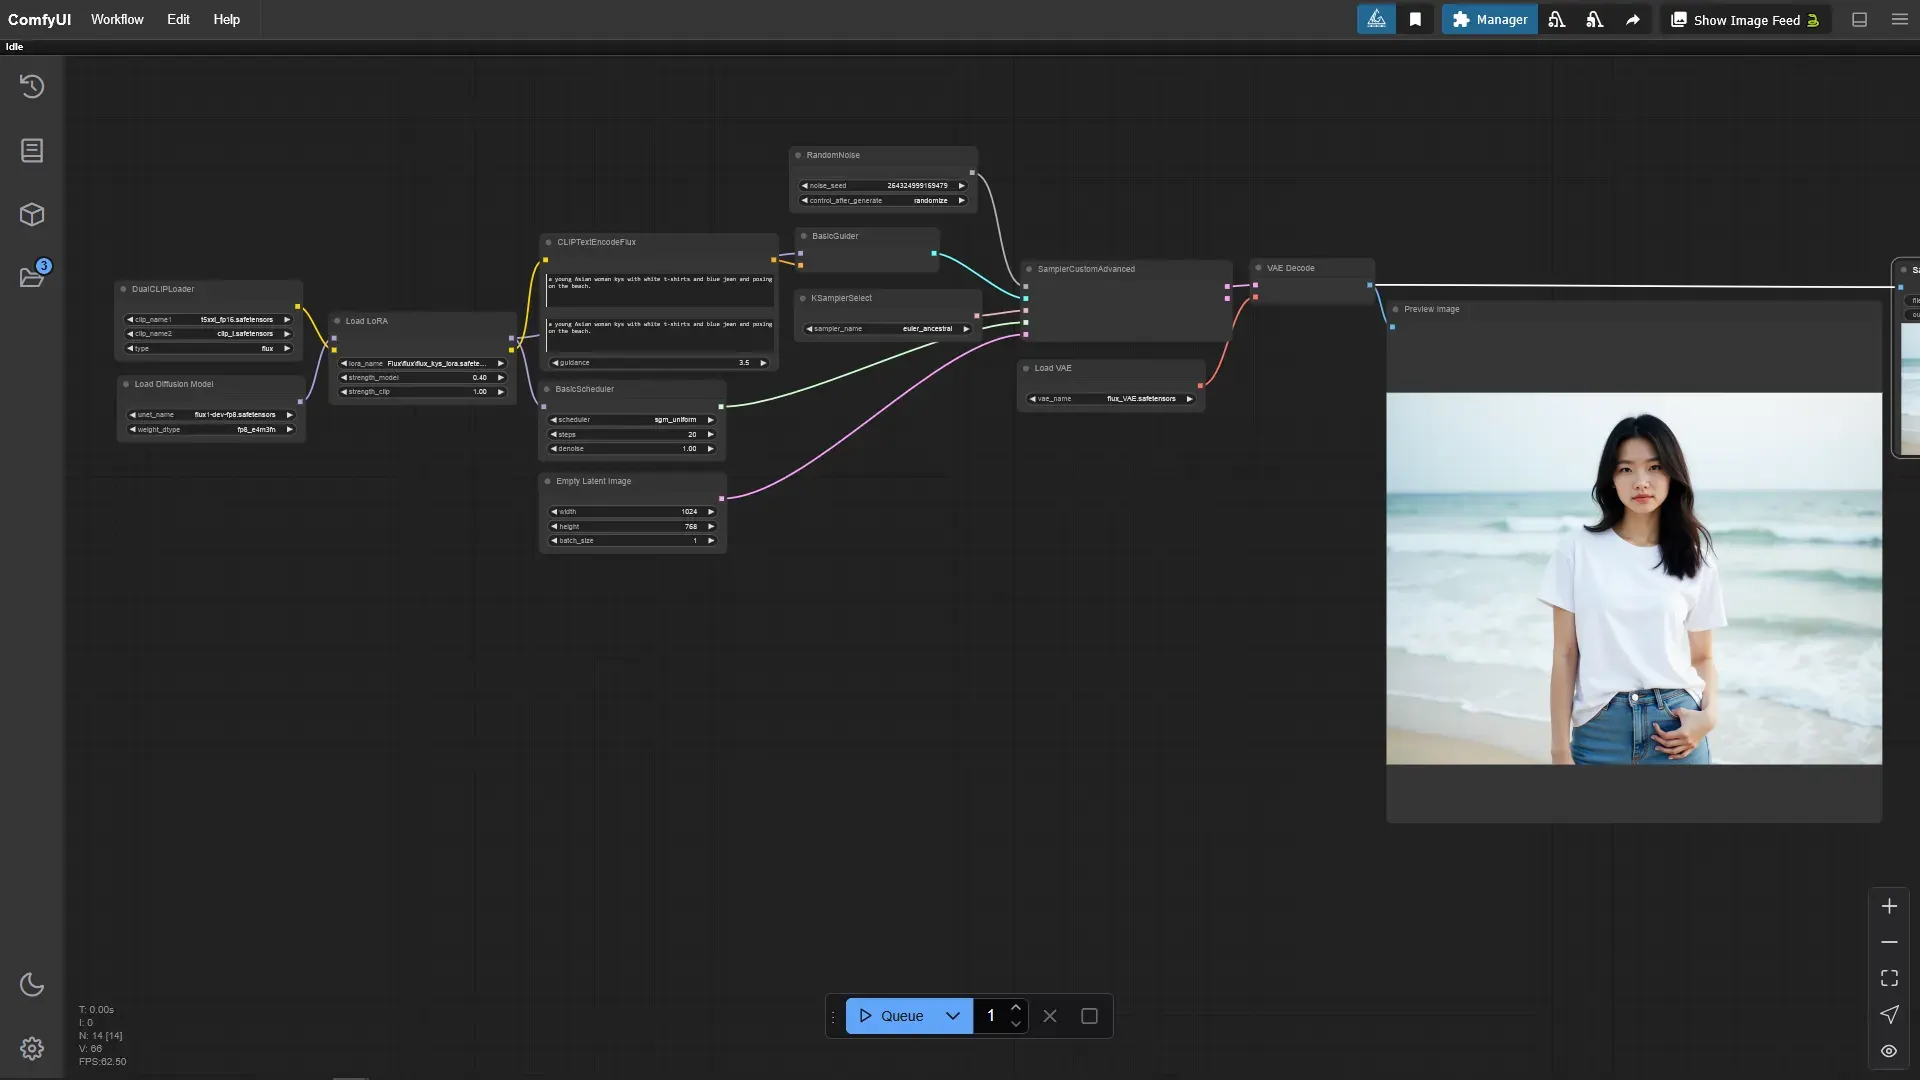
Task: Click the share arrow icon in top bar
Action: pos(1632,20)
